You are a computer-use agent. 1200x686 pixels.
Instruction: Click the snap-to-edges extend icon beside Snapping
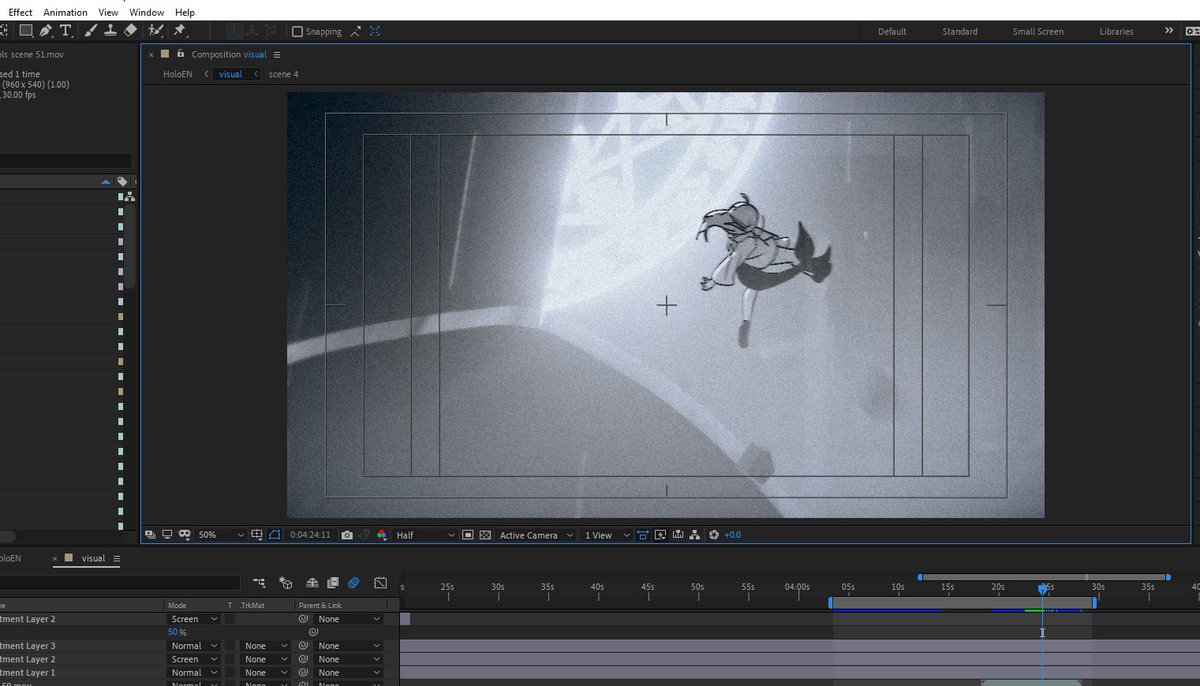tap(355, 31)
